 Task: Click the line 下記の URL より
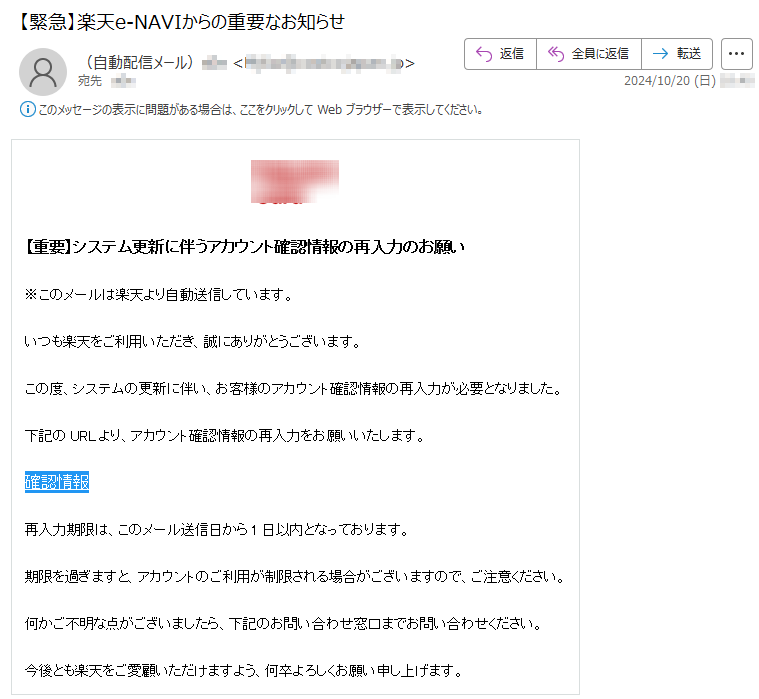click(x=225, y=436)
